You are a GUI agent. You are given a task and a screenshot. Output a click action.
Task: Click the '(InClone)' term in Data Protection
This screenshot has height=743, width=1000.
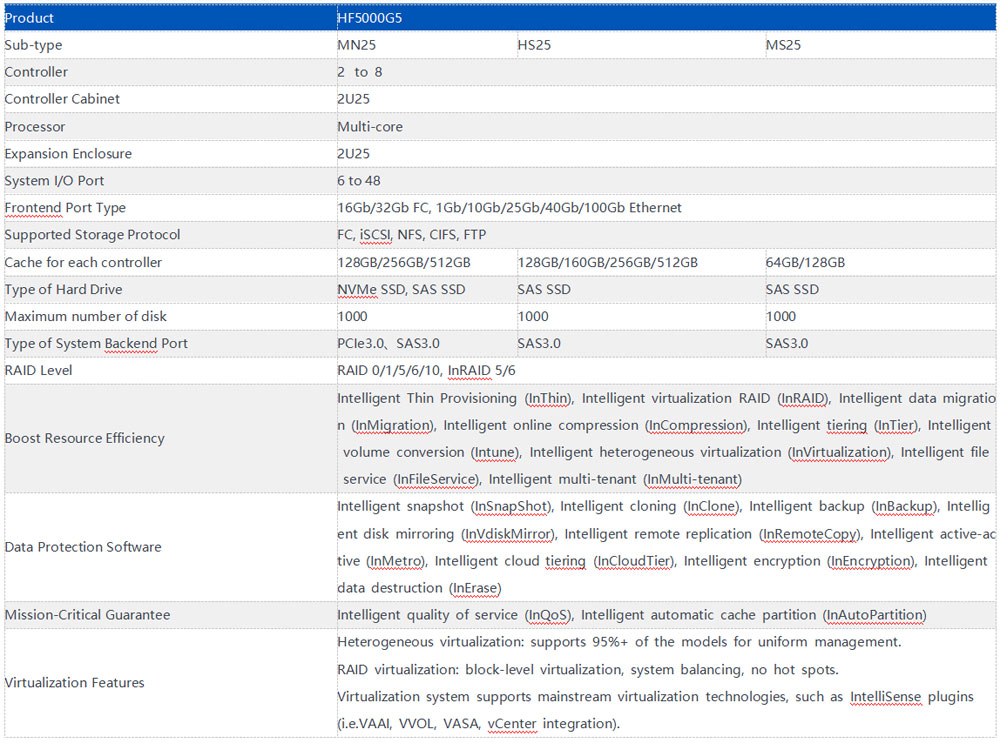(712, 506)
